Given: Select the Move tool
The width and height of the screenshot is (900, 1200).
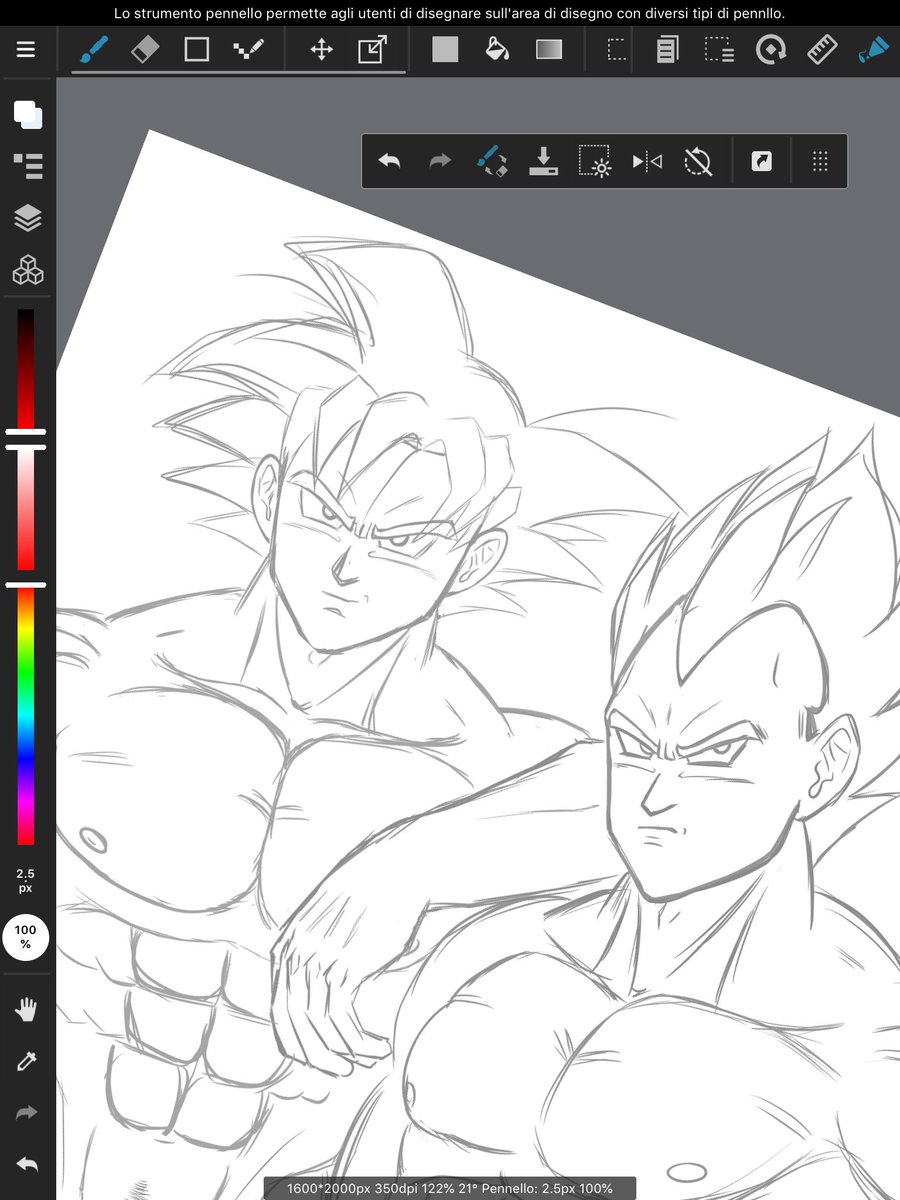Looking at the screenshot, I should [x=321, y=49].
